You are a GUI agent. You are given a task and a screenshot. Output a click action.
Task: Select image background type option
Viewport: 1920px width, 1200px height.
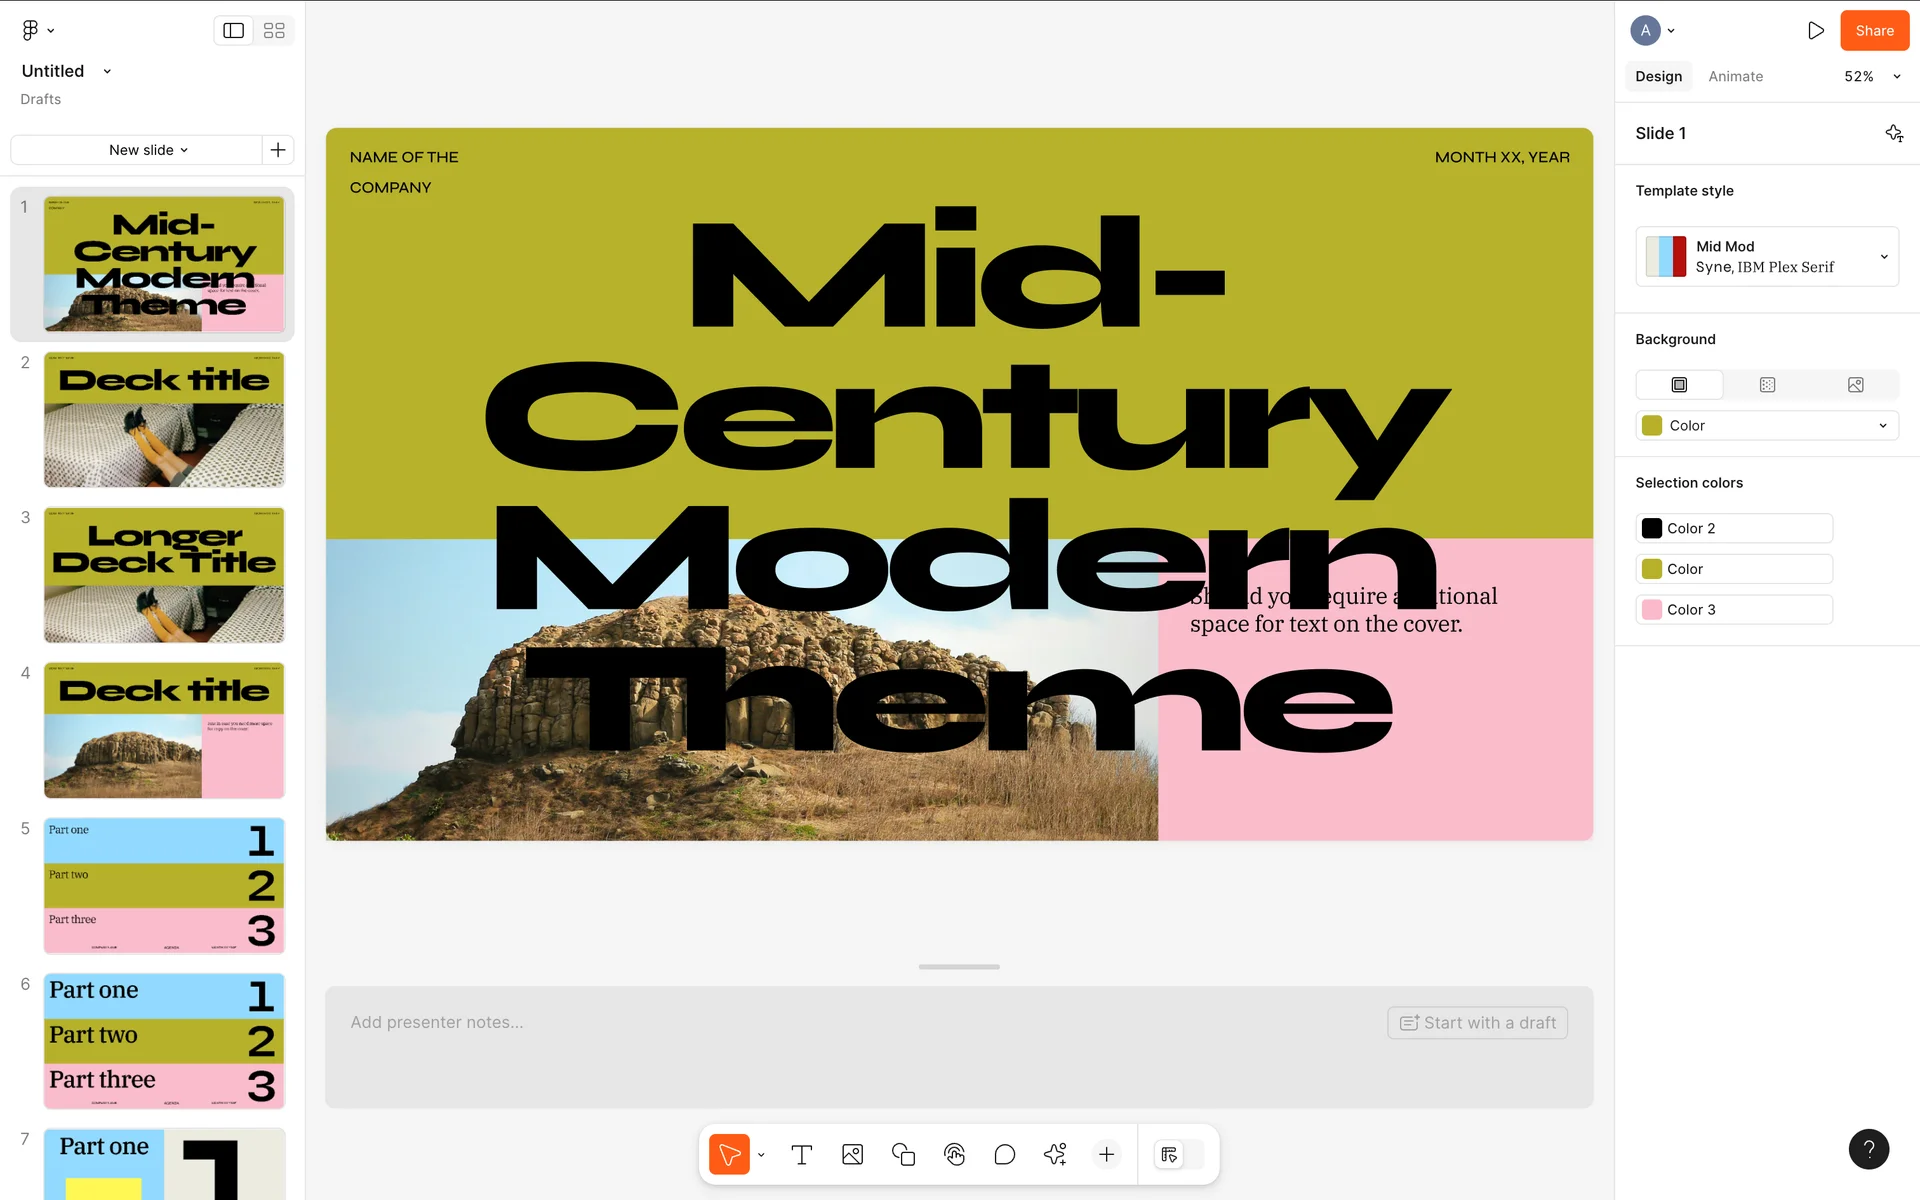tap(1855, 385)
